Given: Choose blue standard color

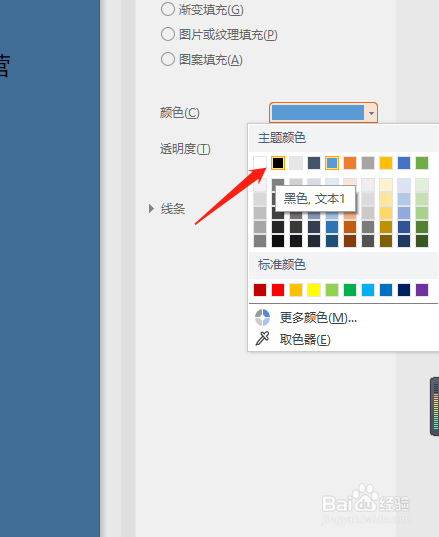Looking at the screenshot, I should [386, 290].
